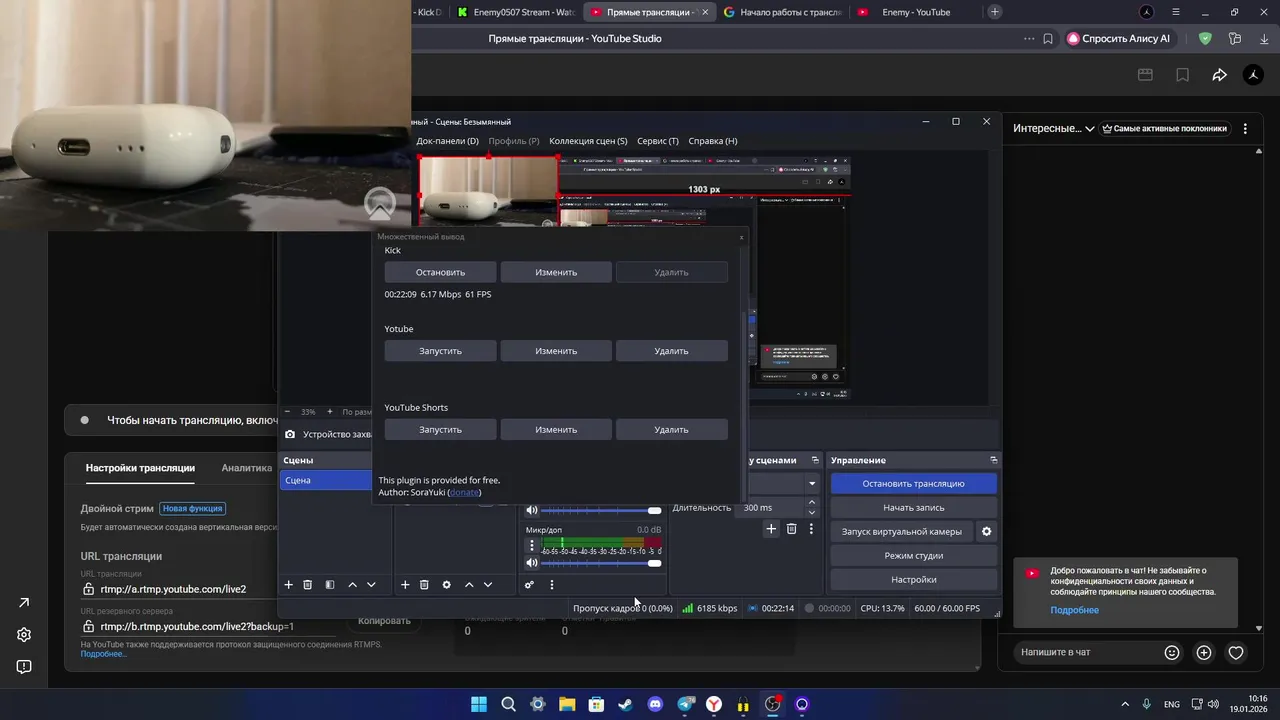1280x720 pixels.
Task: Click Начать запись button
Action: tap(913, 508)
